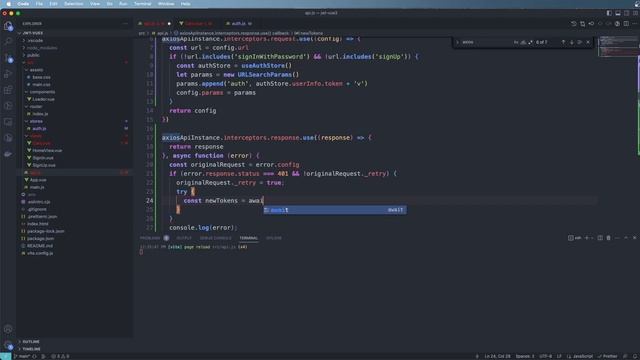
Task: Open HomeView.vue in Explorer
Action: [x=47, y=151]
